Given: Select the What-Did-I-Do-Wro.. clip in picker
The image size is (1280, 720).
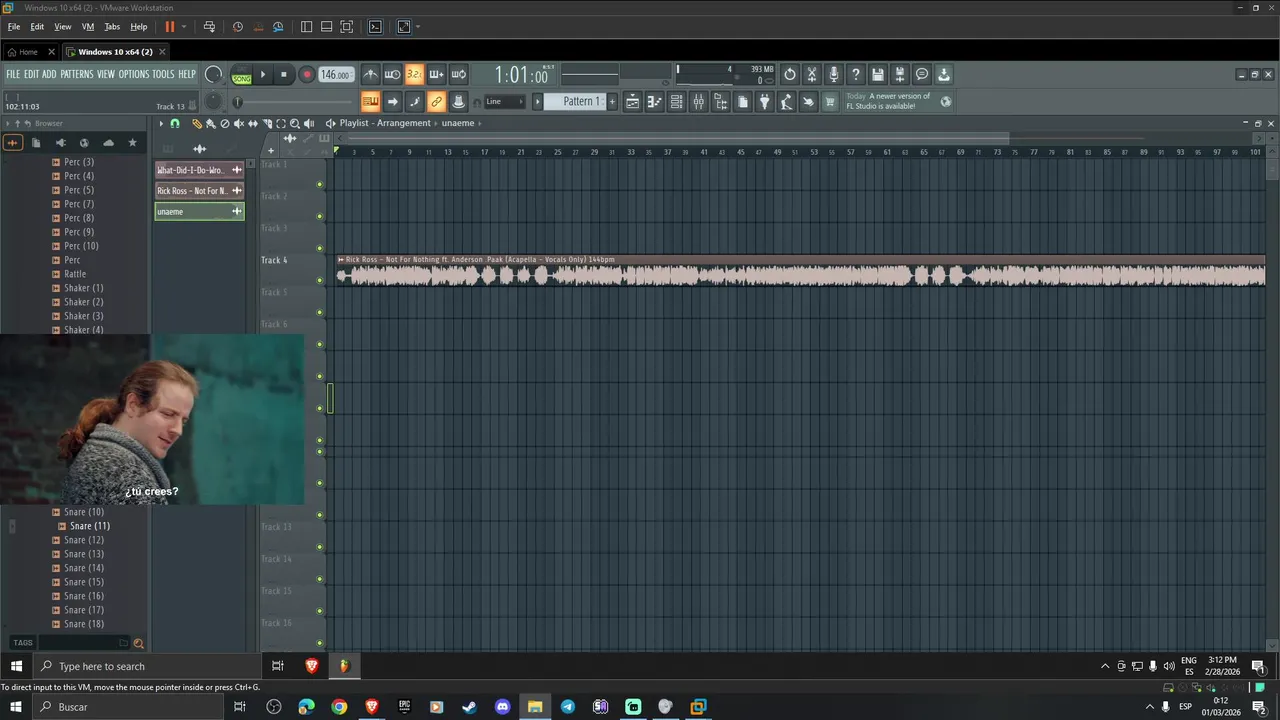Looking at the screenshot, I should (199, 170).
